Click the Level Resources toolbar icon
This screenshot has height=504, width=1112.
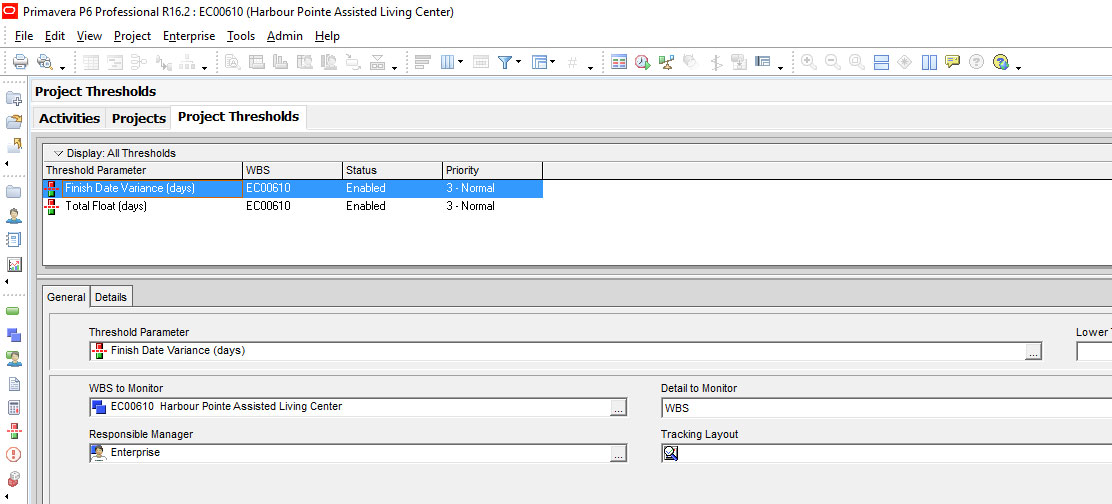666,62
